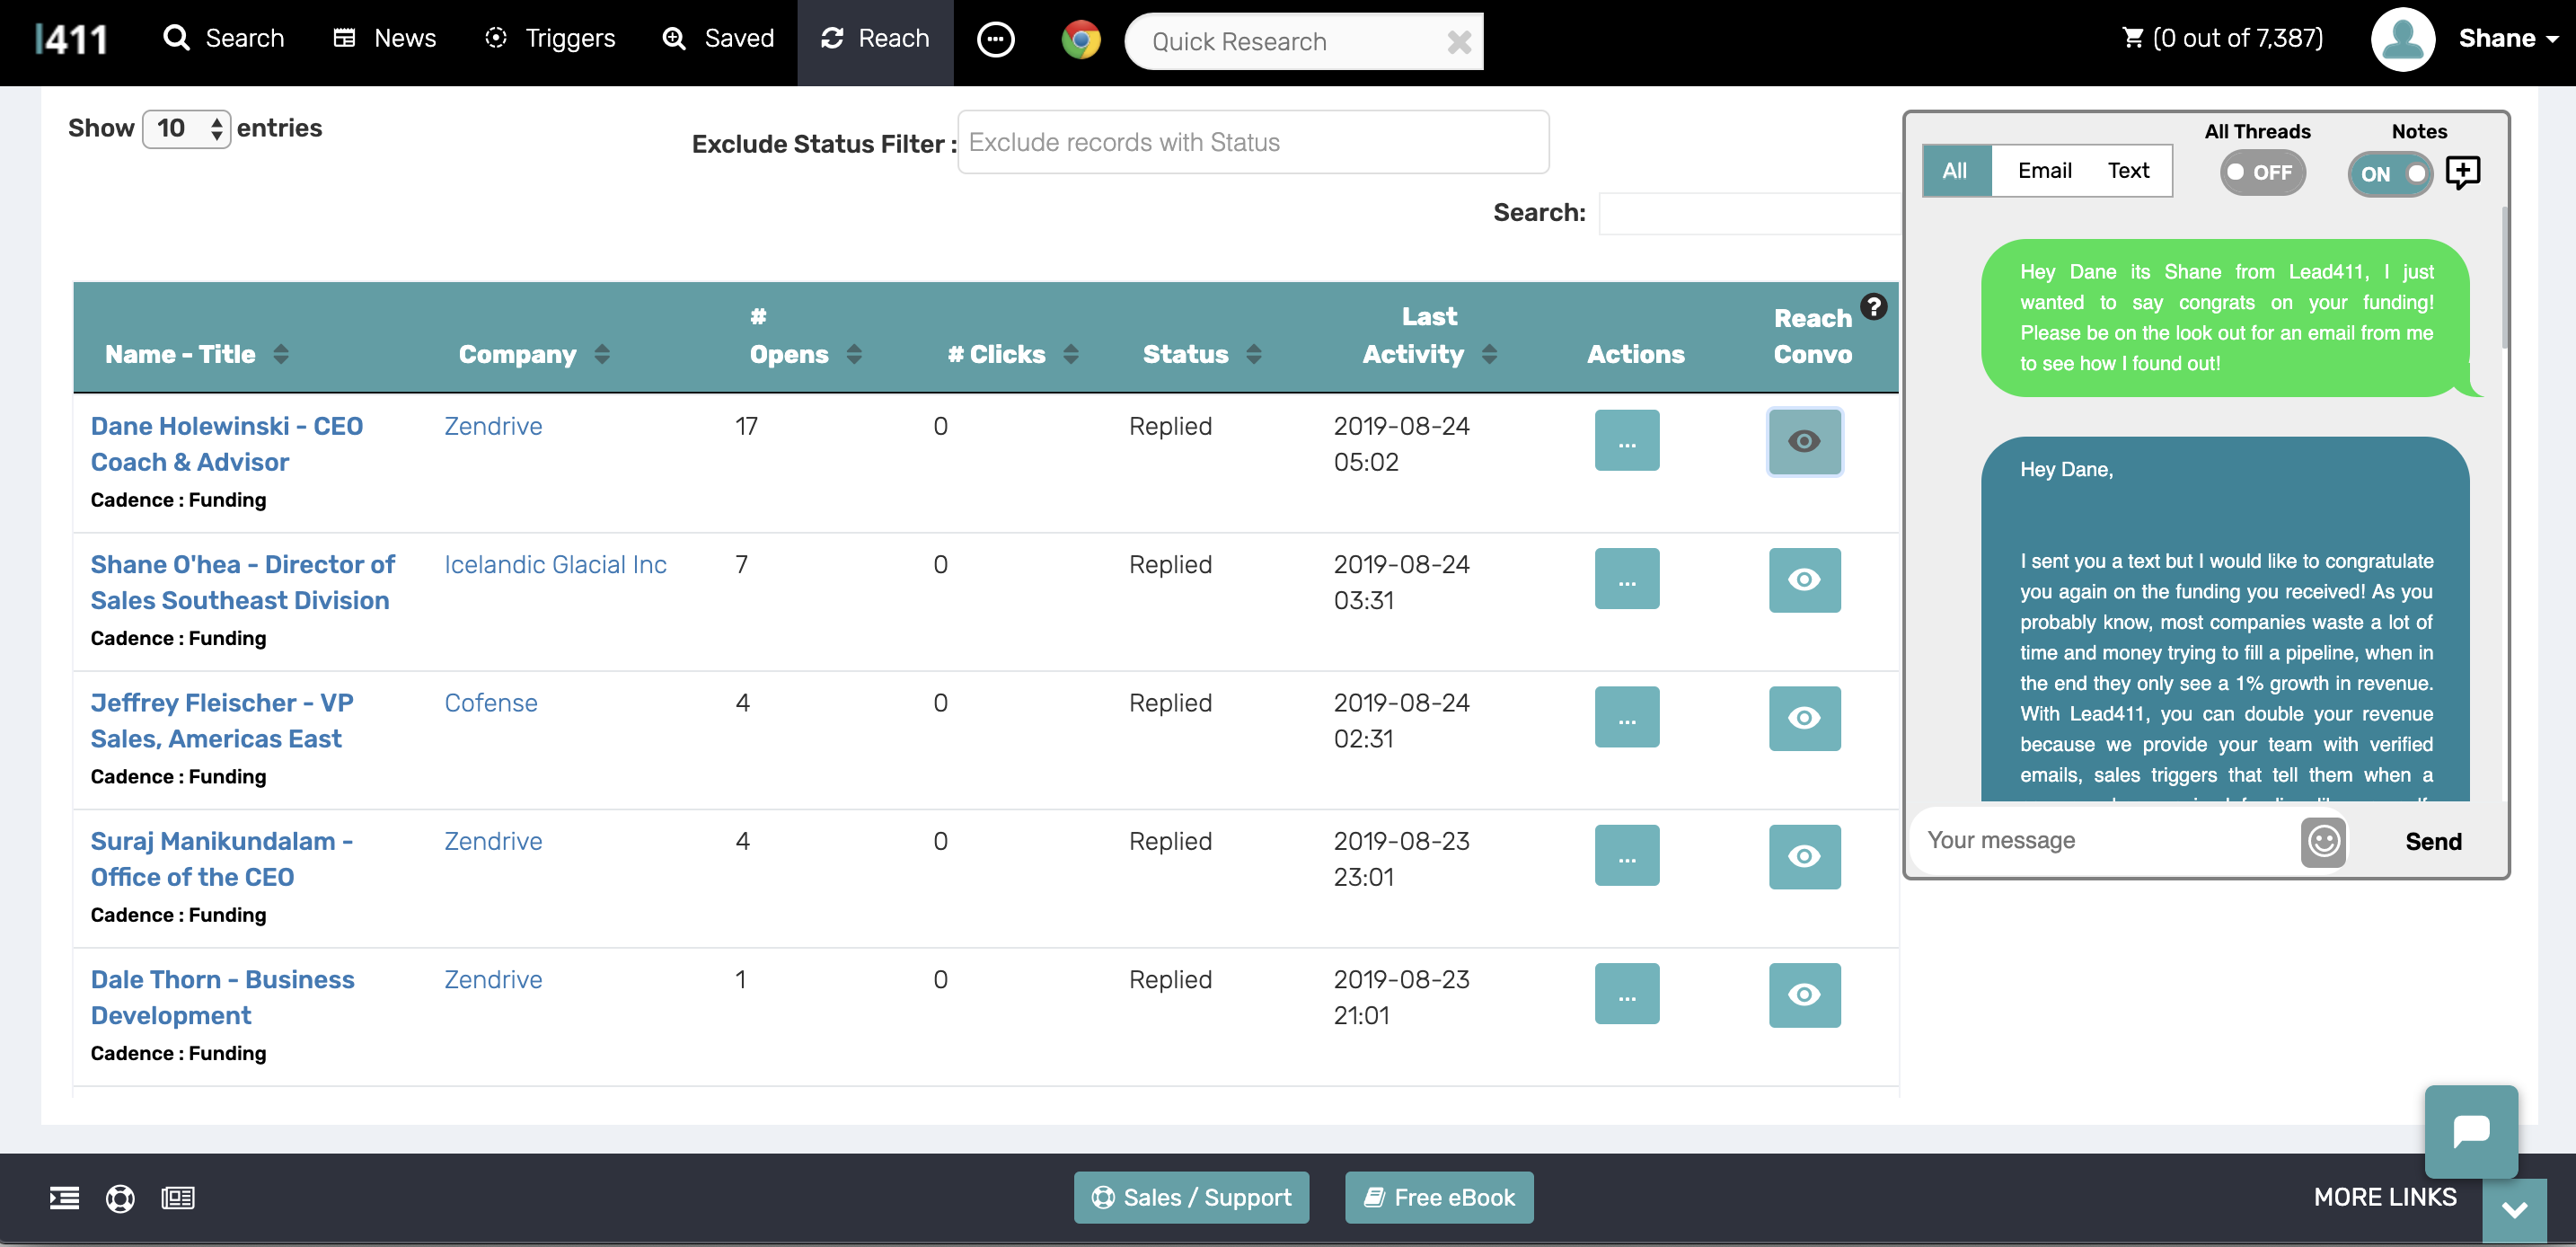Click the lifebuoy support icon in footer
The width and height of the screenshot is (2576, 1247).
click(x=120, y=1197)
